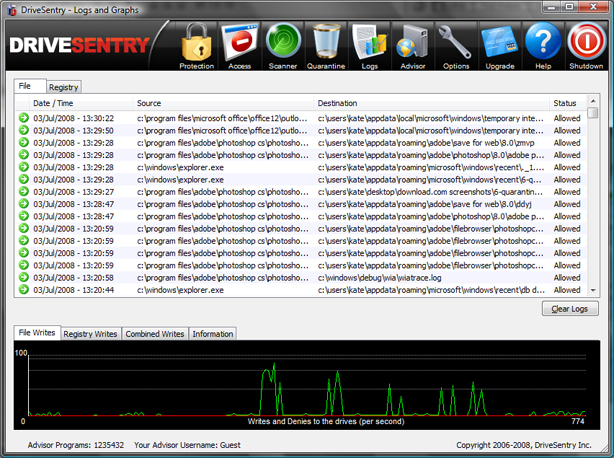The width and height of the screenshot is (614, 458).
Task: Click the Clear Logs button
Action: click(x=570, y=308)
